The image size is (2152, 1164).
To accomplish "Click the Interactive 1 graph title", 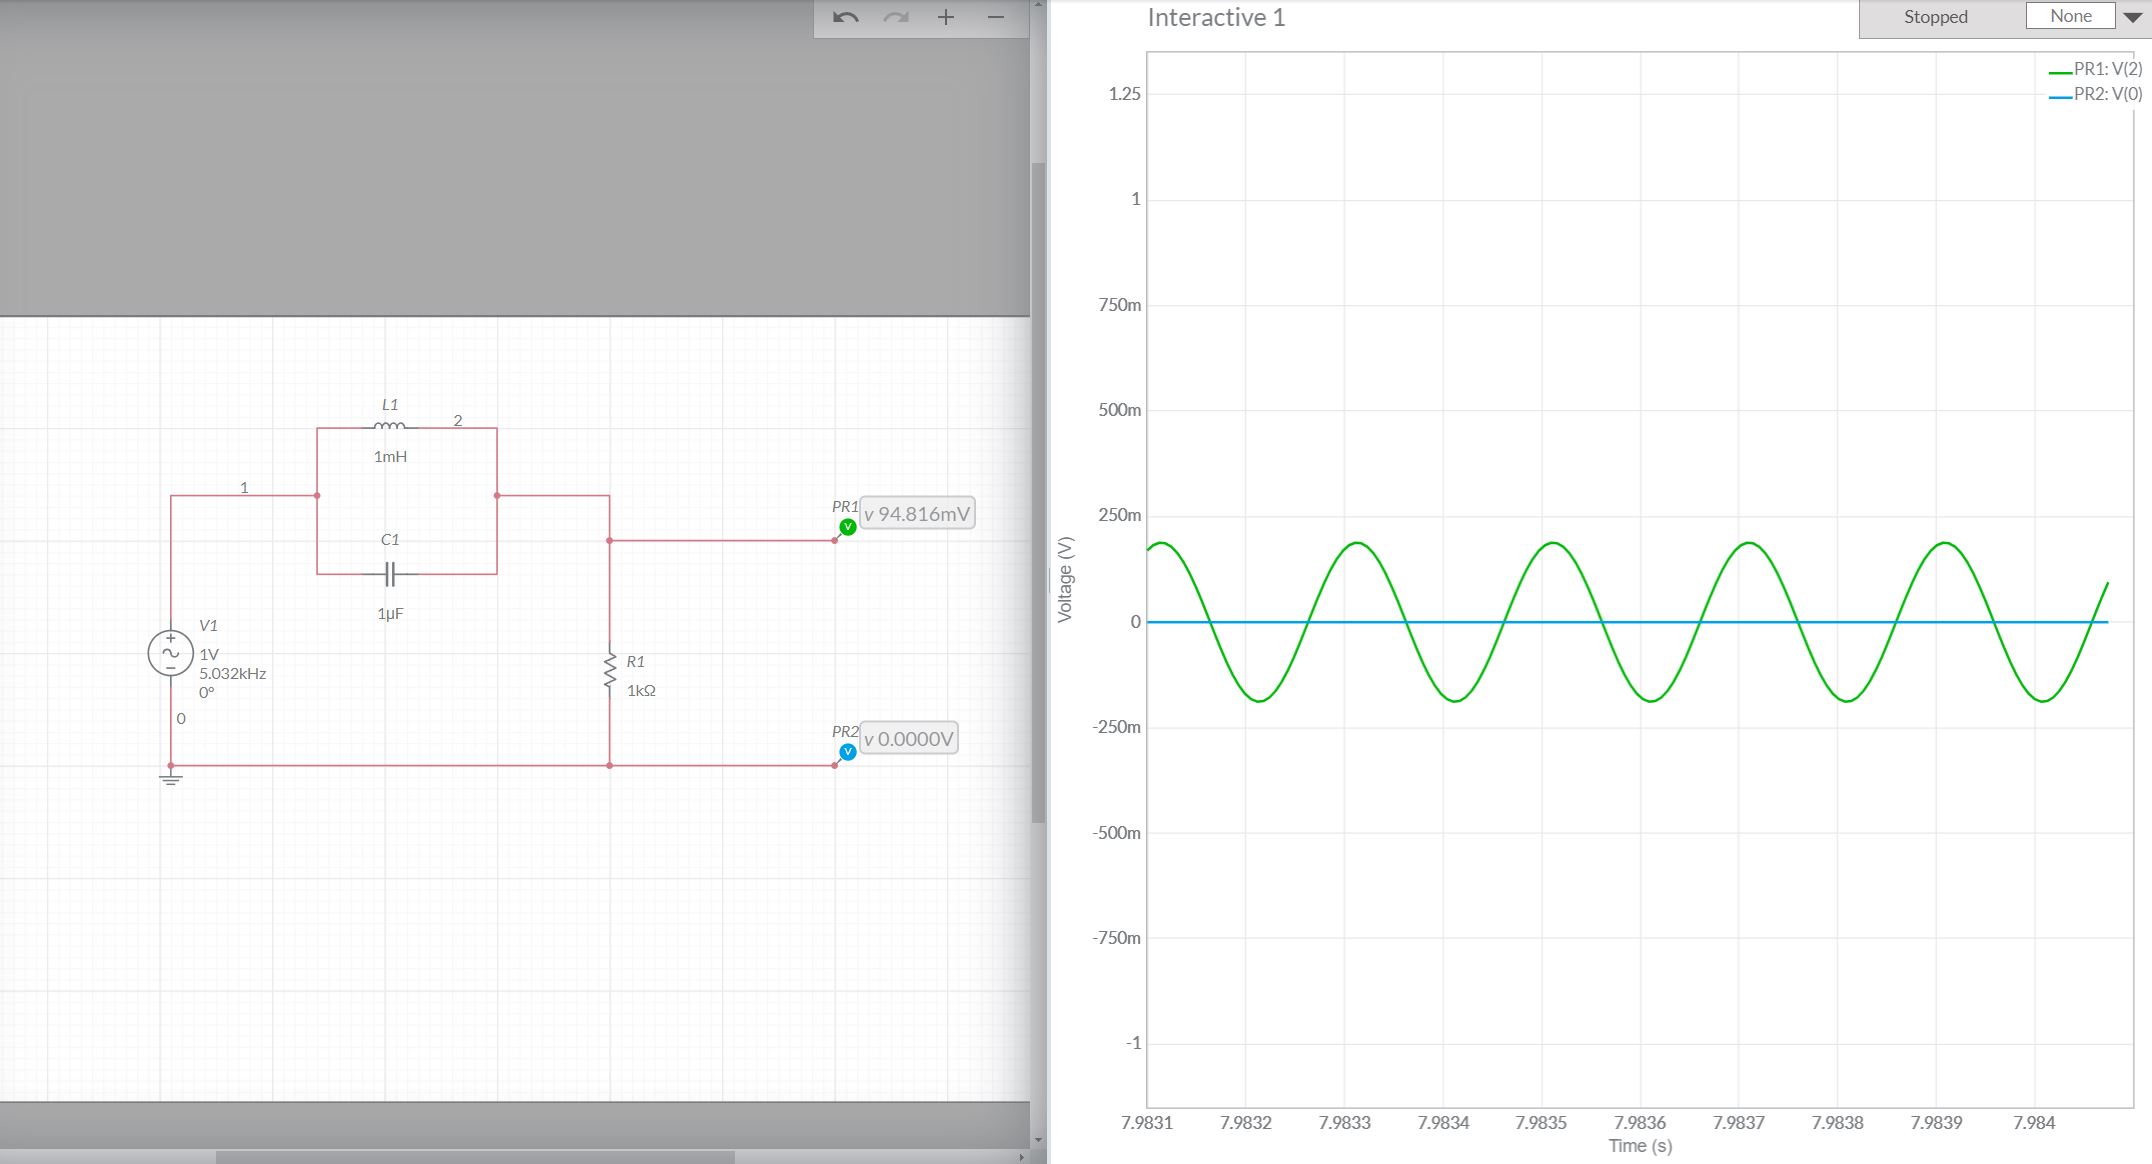I will [x=1216, y=17].
